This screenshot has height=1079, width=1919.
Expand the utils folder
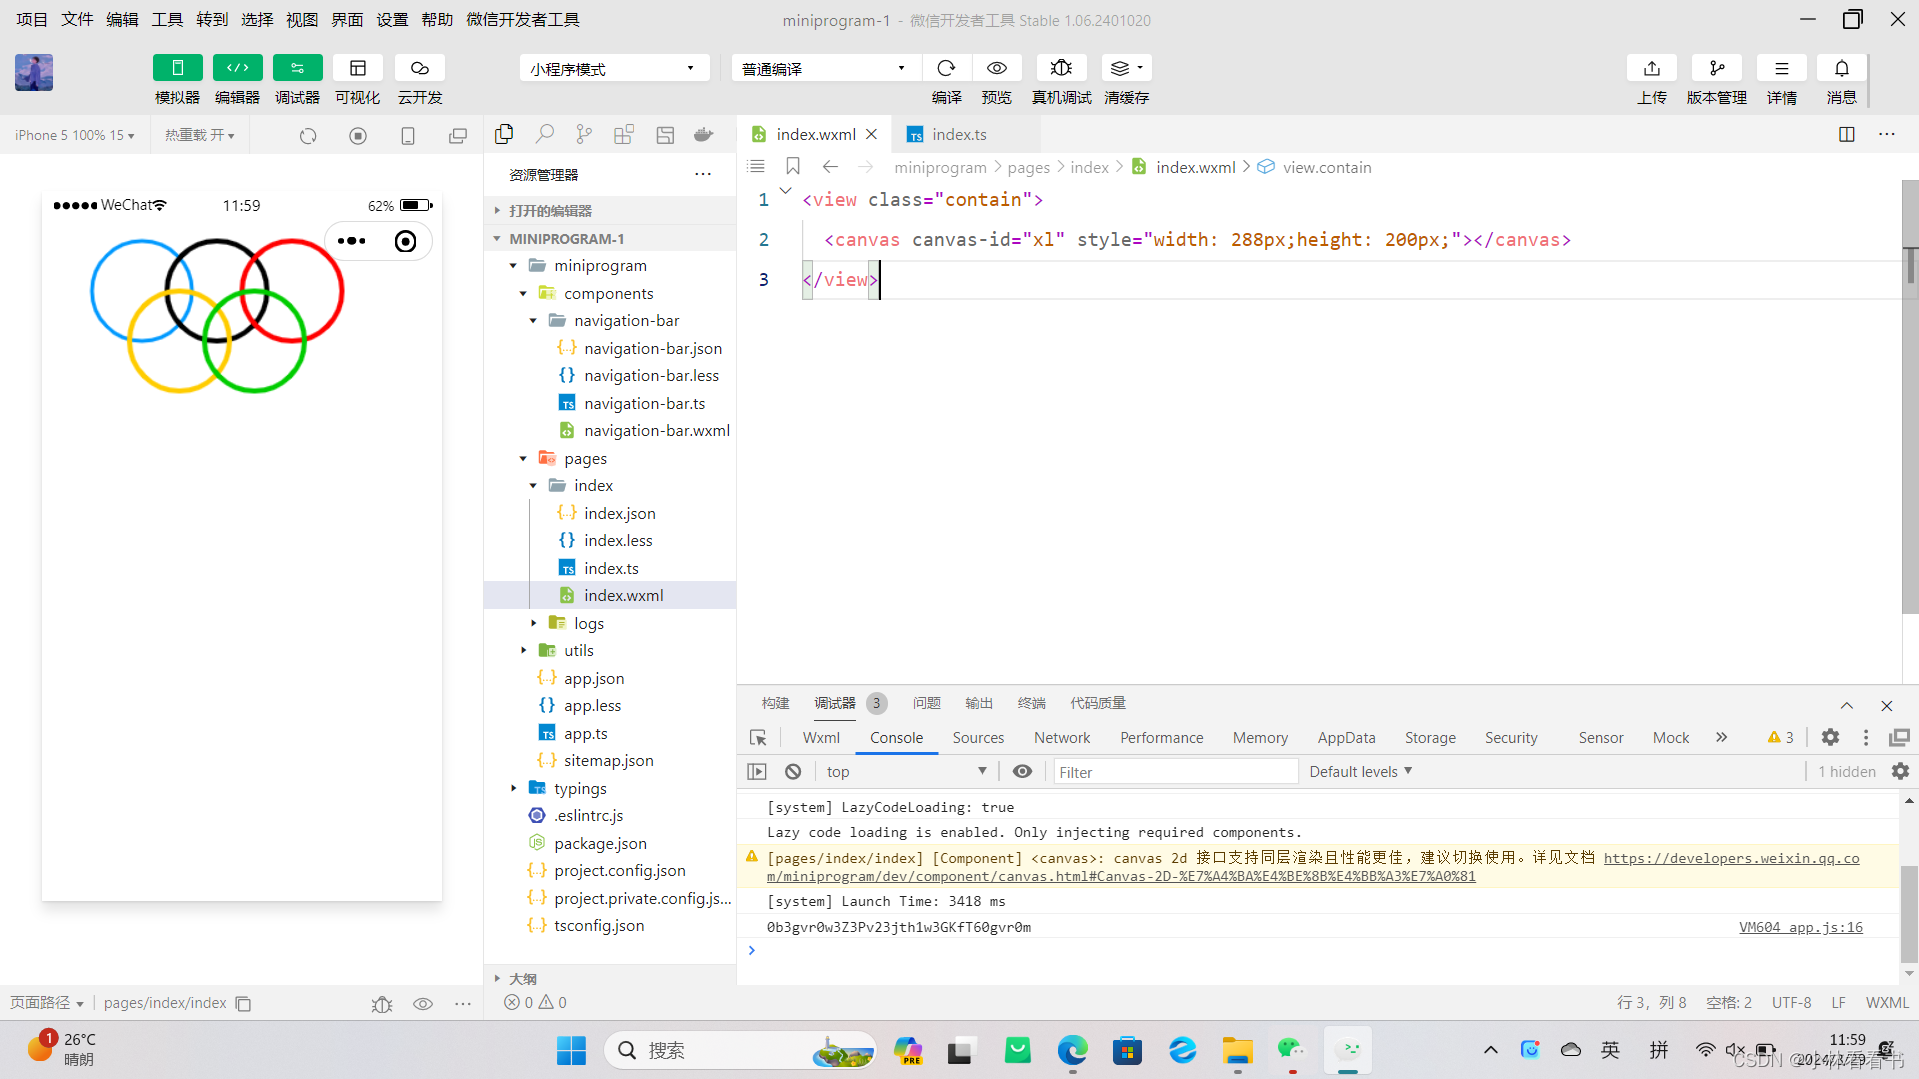pos(523,650)
